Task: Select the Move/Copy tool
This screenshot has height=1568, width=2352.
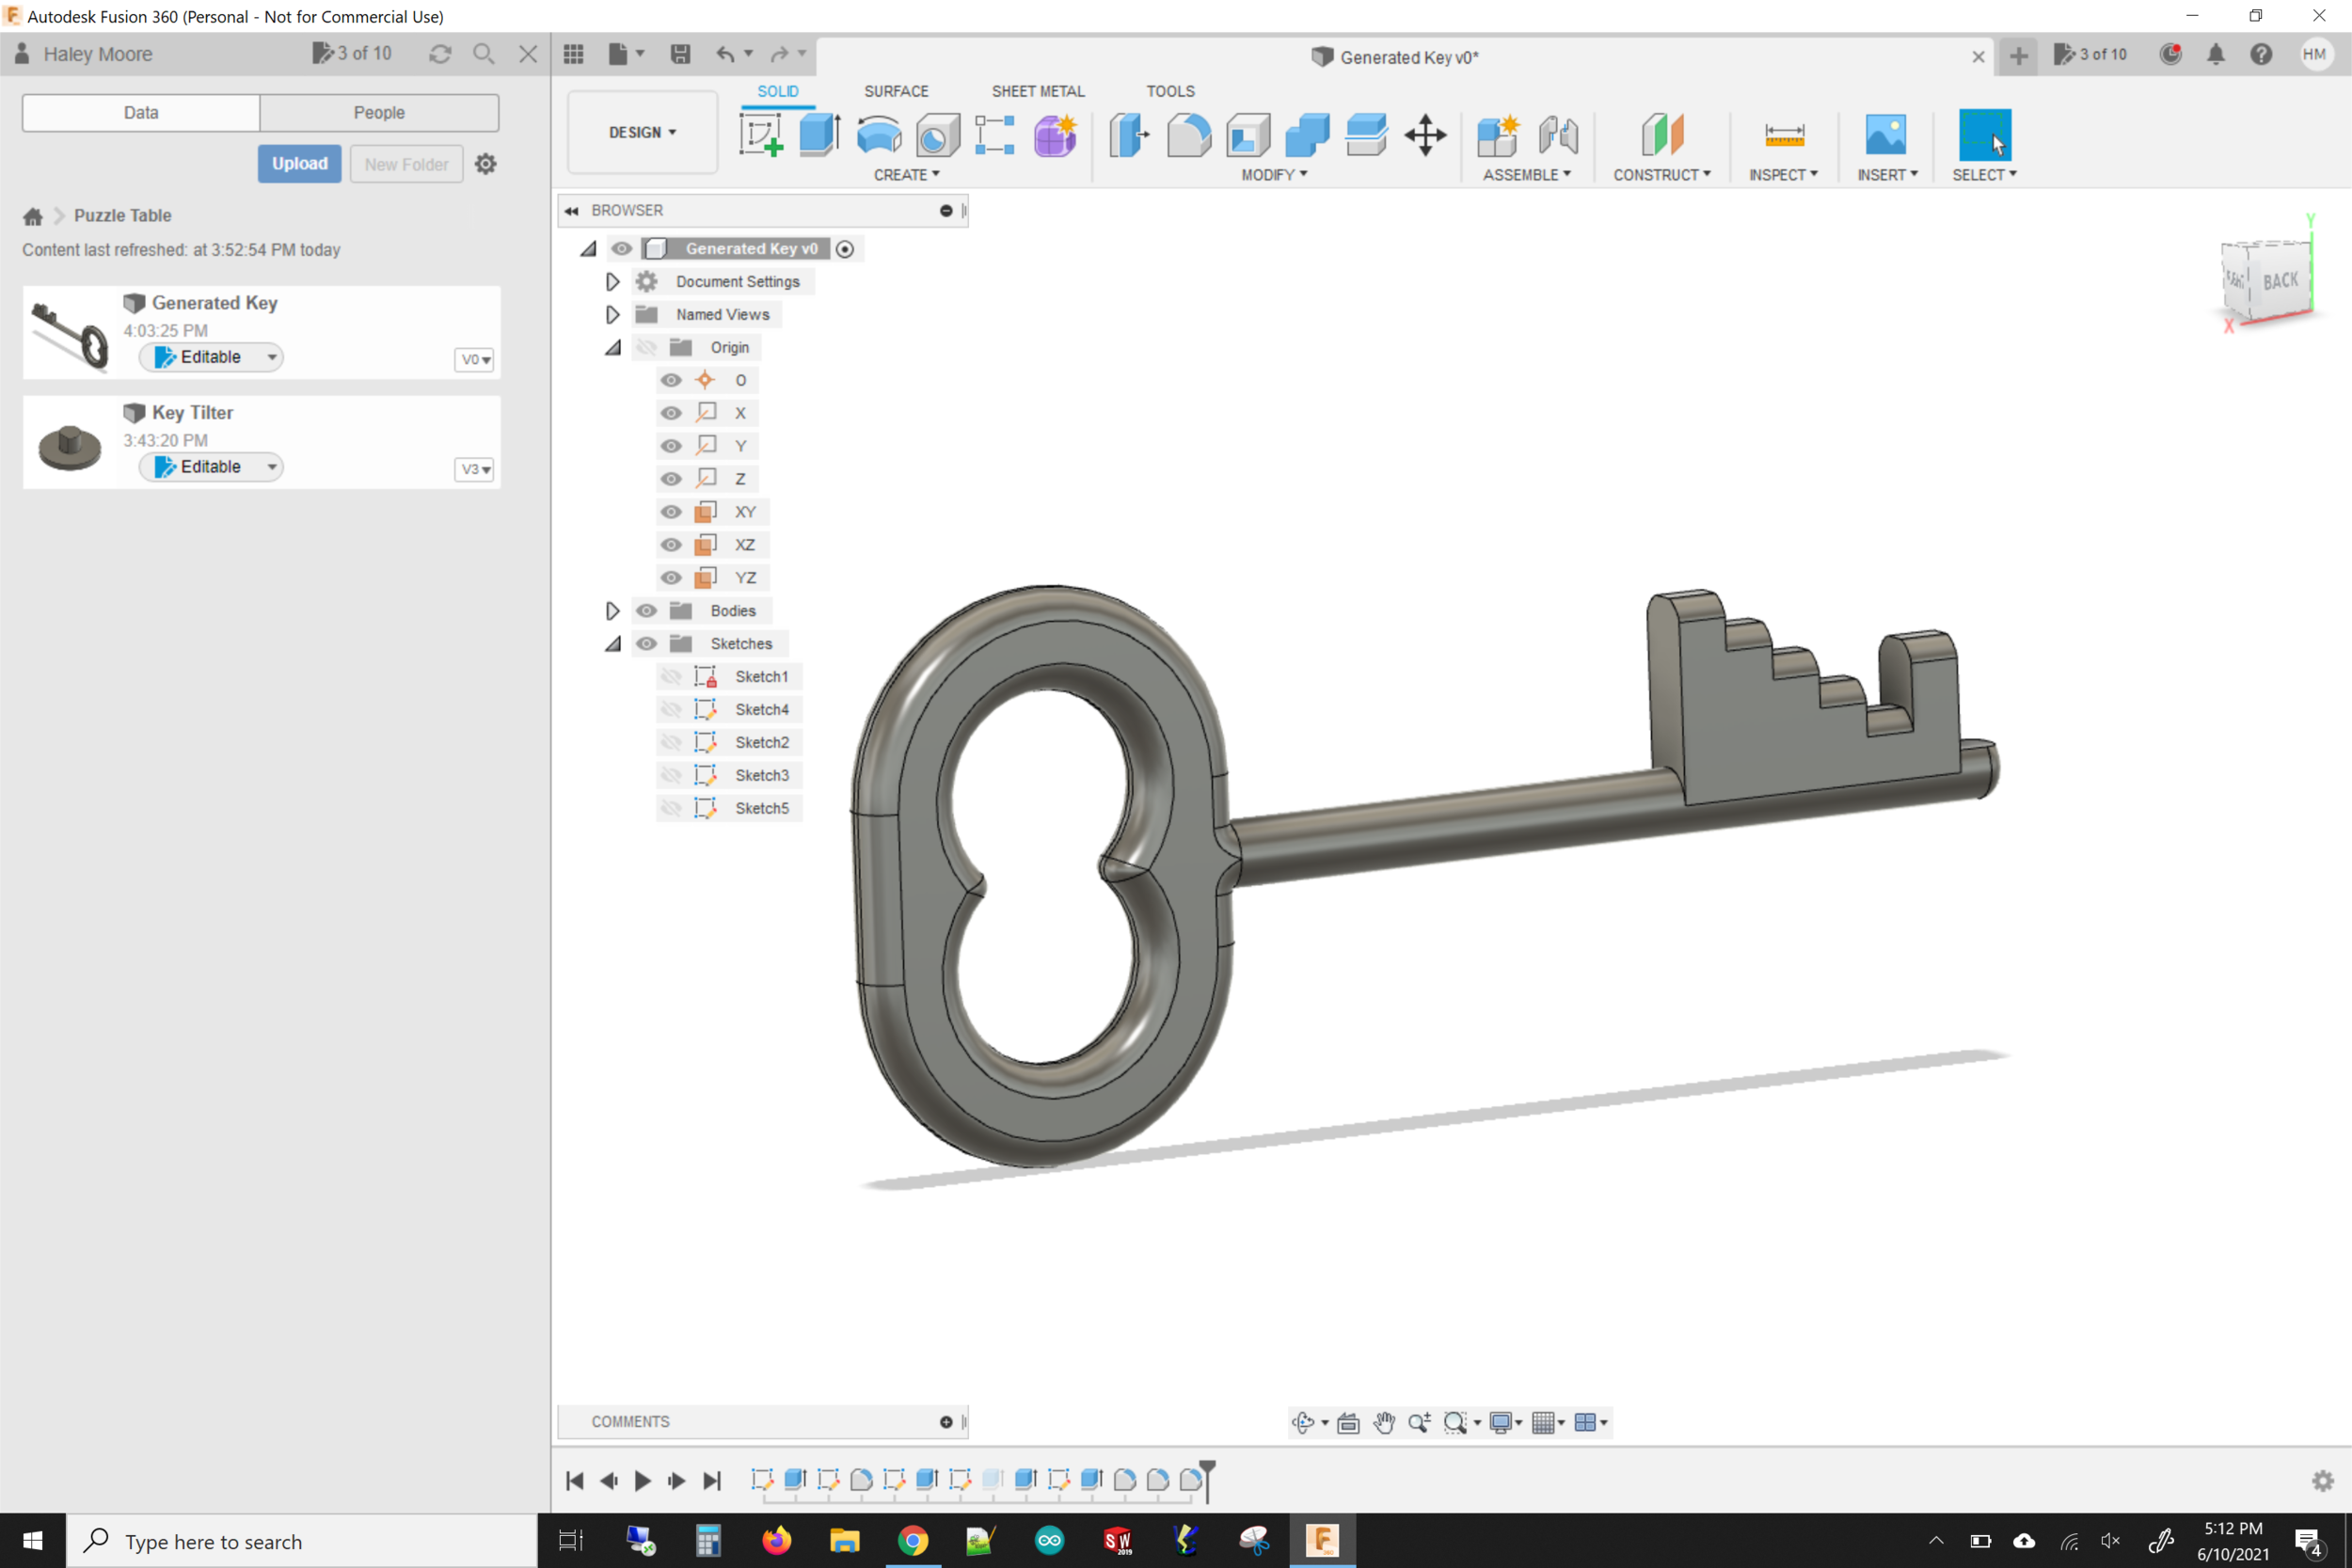Action: (1425, 134)
